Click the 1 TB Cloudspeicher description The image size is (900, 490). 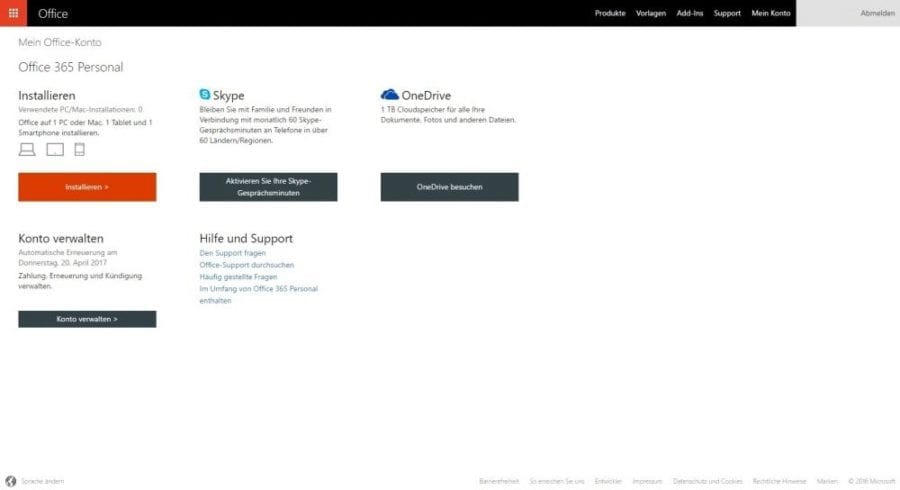(x=448, y=115)
